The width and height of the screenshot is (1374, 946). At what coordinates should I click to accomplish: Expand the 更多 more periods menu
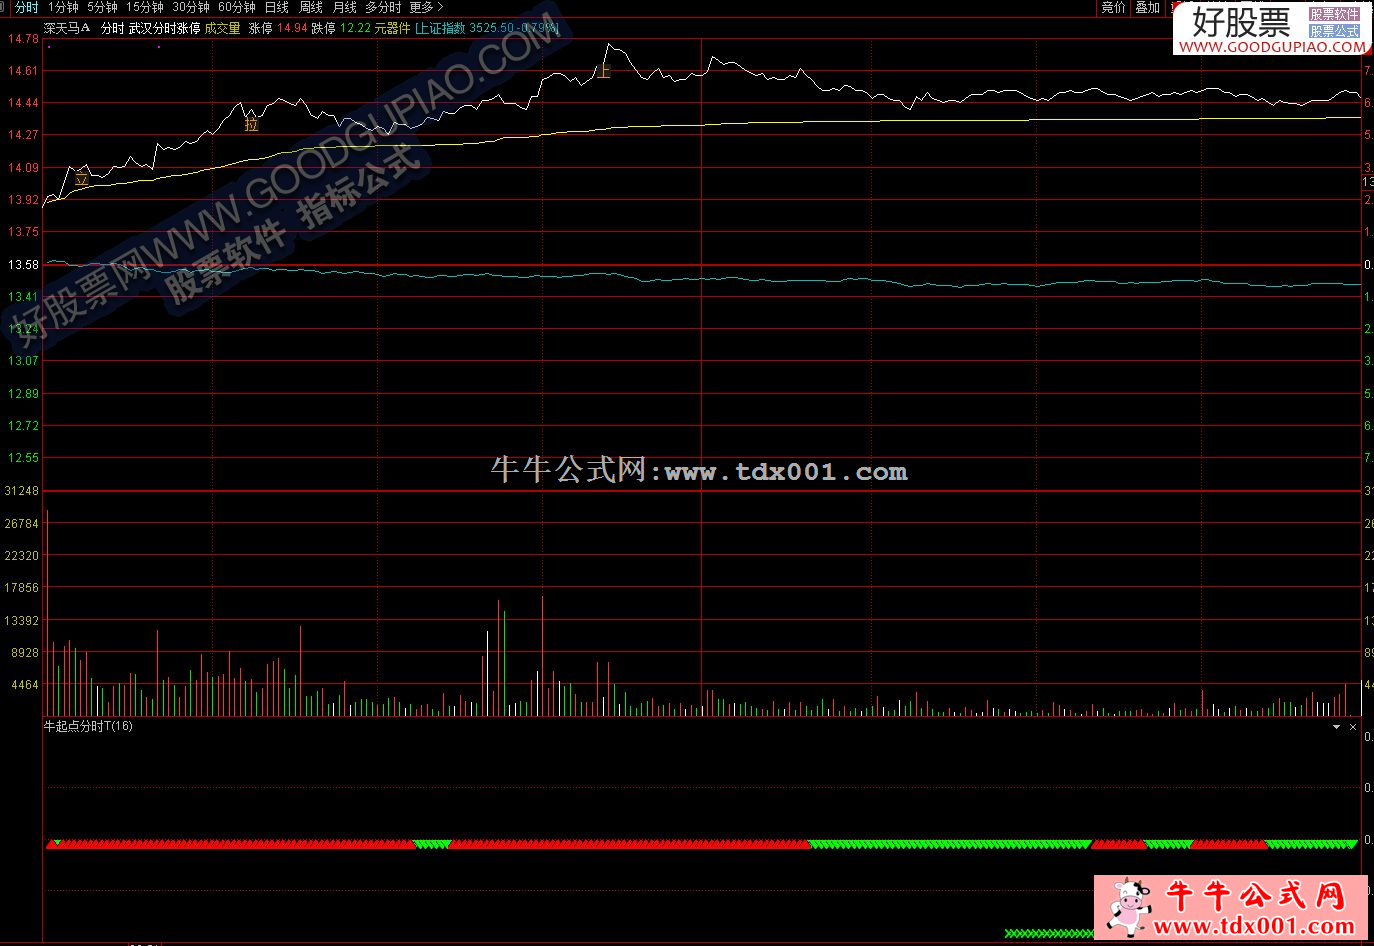click(x=426, y=7)
